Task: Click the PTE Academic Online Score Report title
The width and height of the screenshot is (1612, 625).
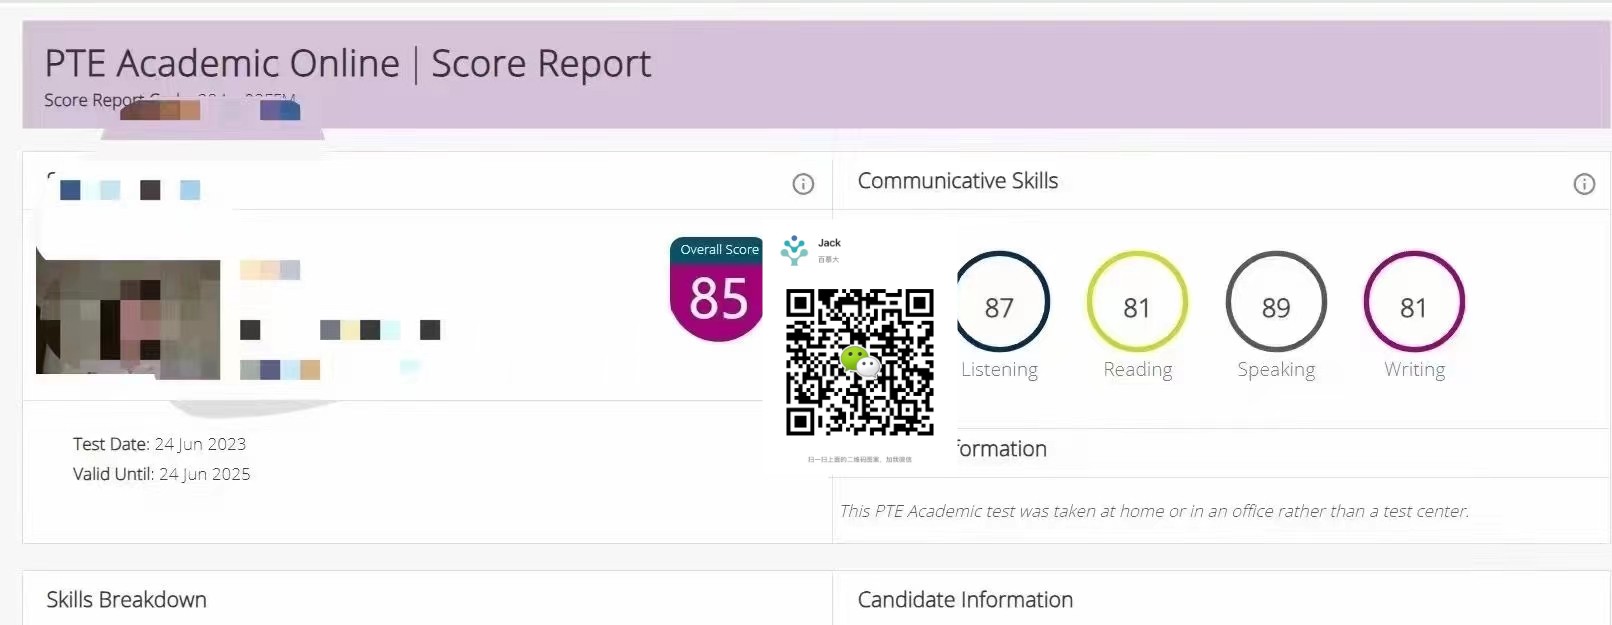Action: click(348, 64)
